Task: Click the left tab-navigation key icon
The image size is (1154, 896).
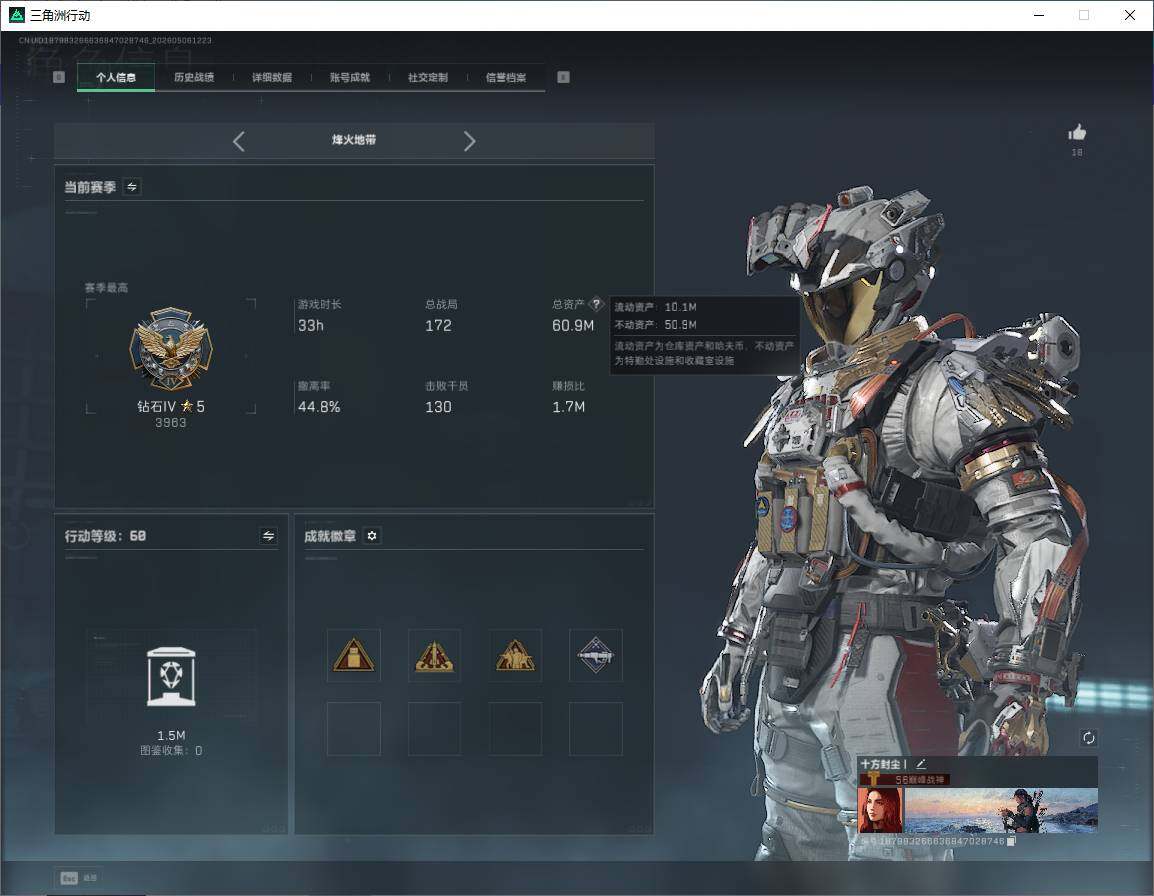Action: (59, 77)
